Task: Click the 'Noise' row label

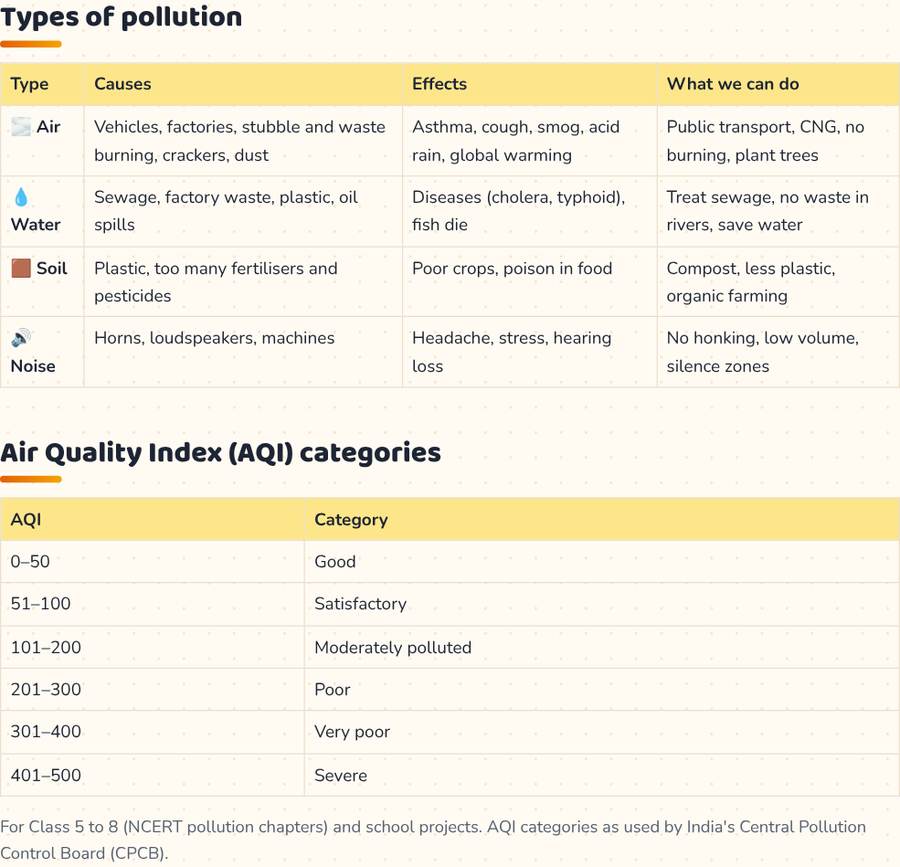Action: 33,366
